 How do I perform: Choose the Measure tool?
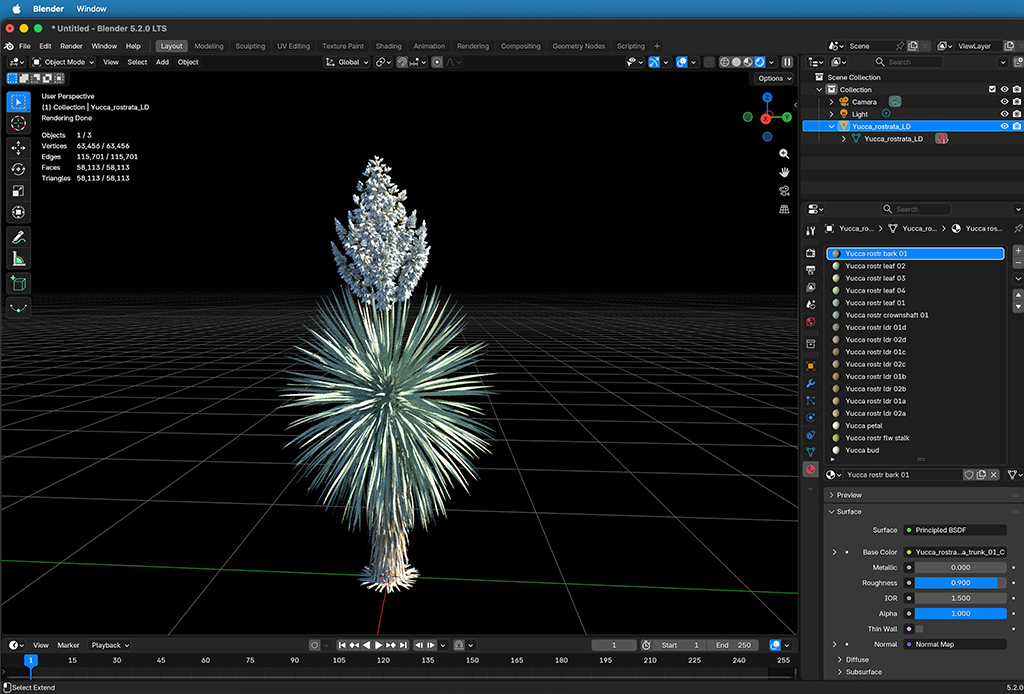(18, 259)
